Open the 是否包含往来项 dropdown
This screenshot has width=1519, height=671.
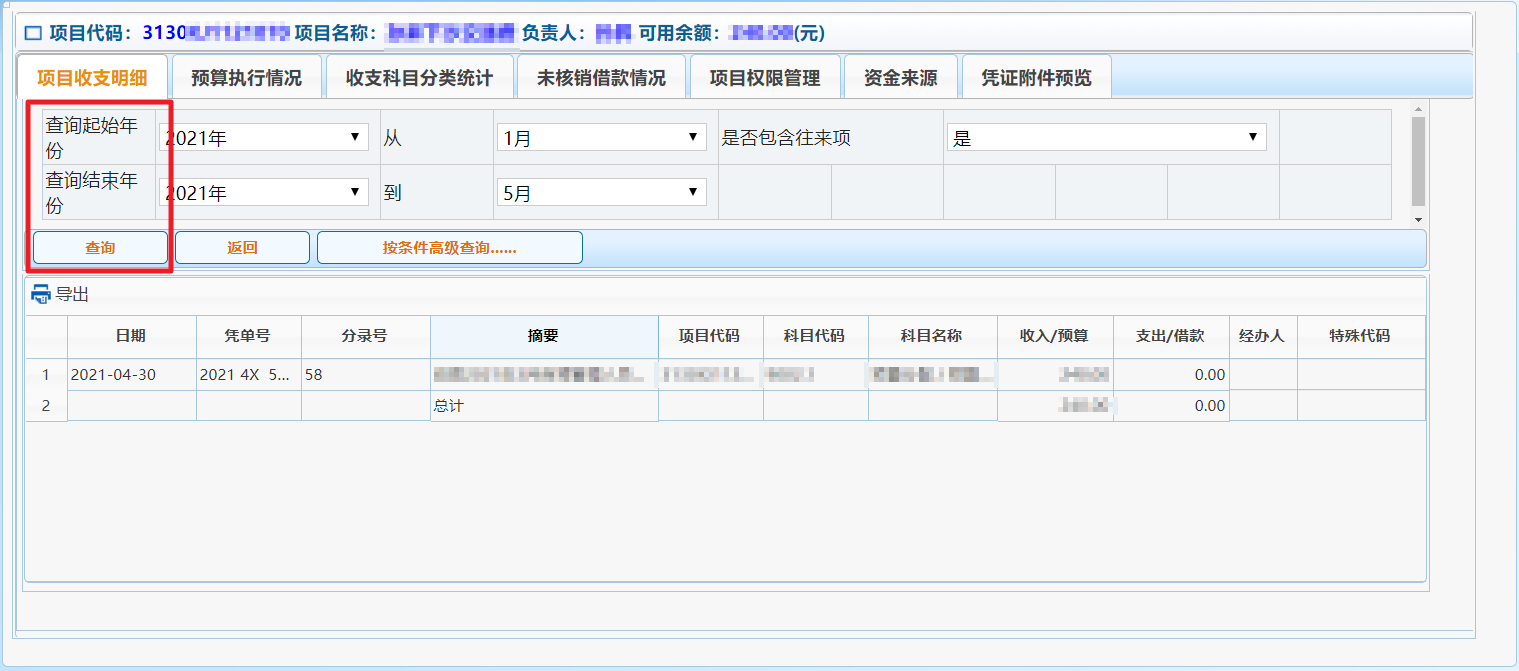(1106, 138)
